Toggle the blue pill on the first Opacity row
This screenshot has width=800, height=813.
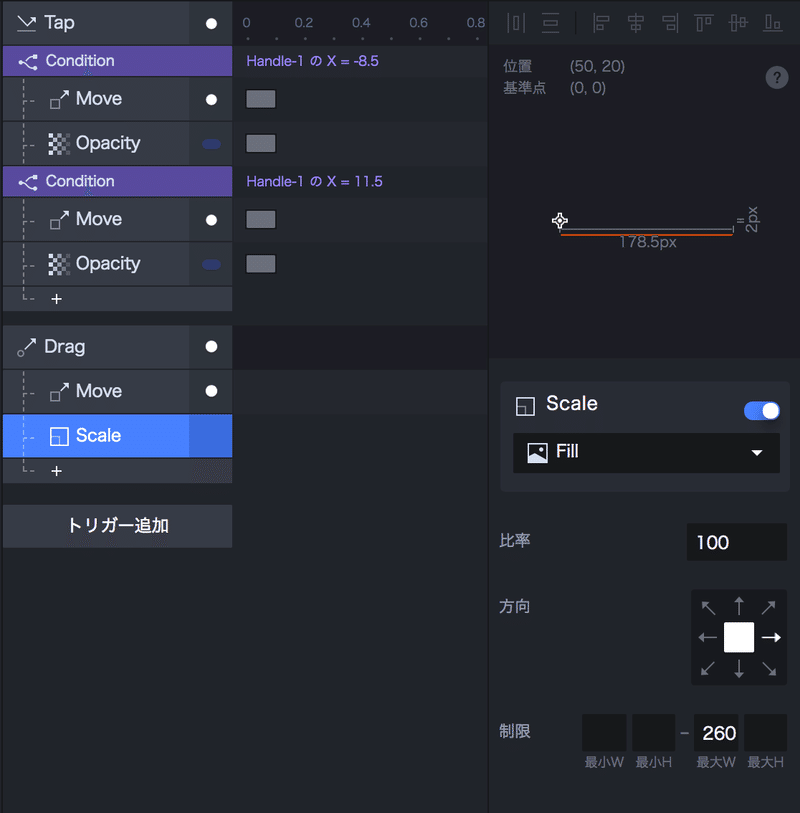click(211, 144)
